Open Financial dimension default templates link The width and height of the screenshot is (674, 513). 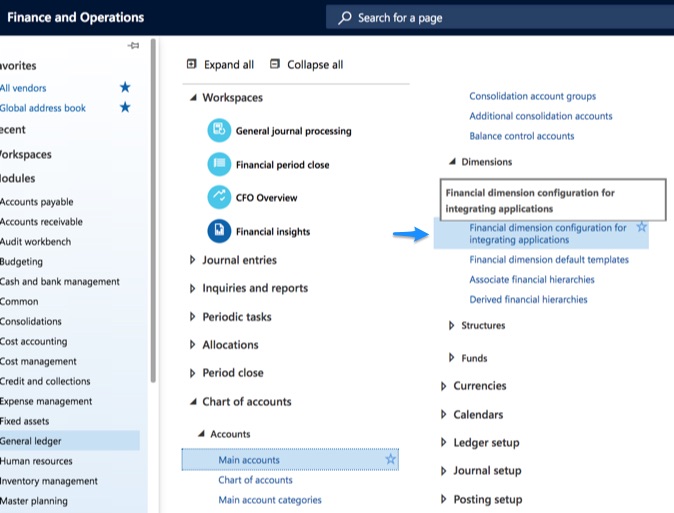[x=549, y=259]
